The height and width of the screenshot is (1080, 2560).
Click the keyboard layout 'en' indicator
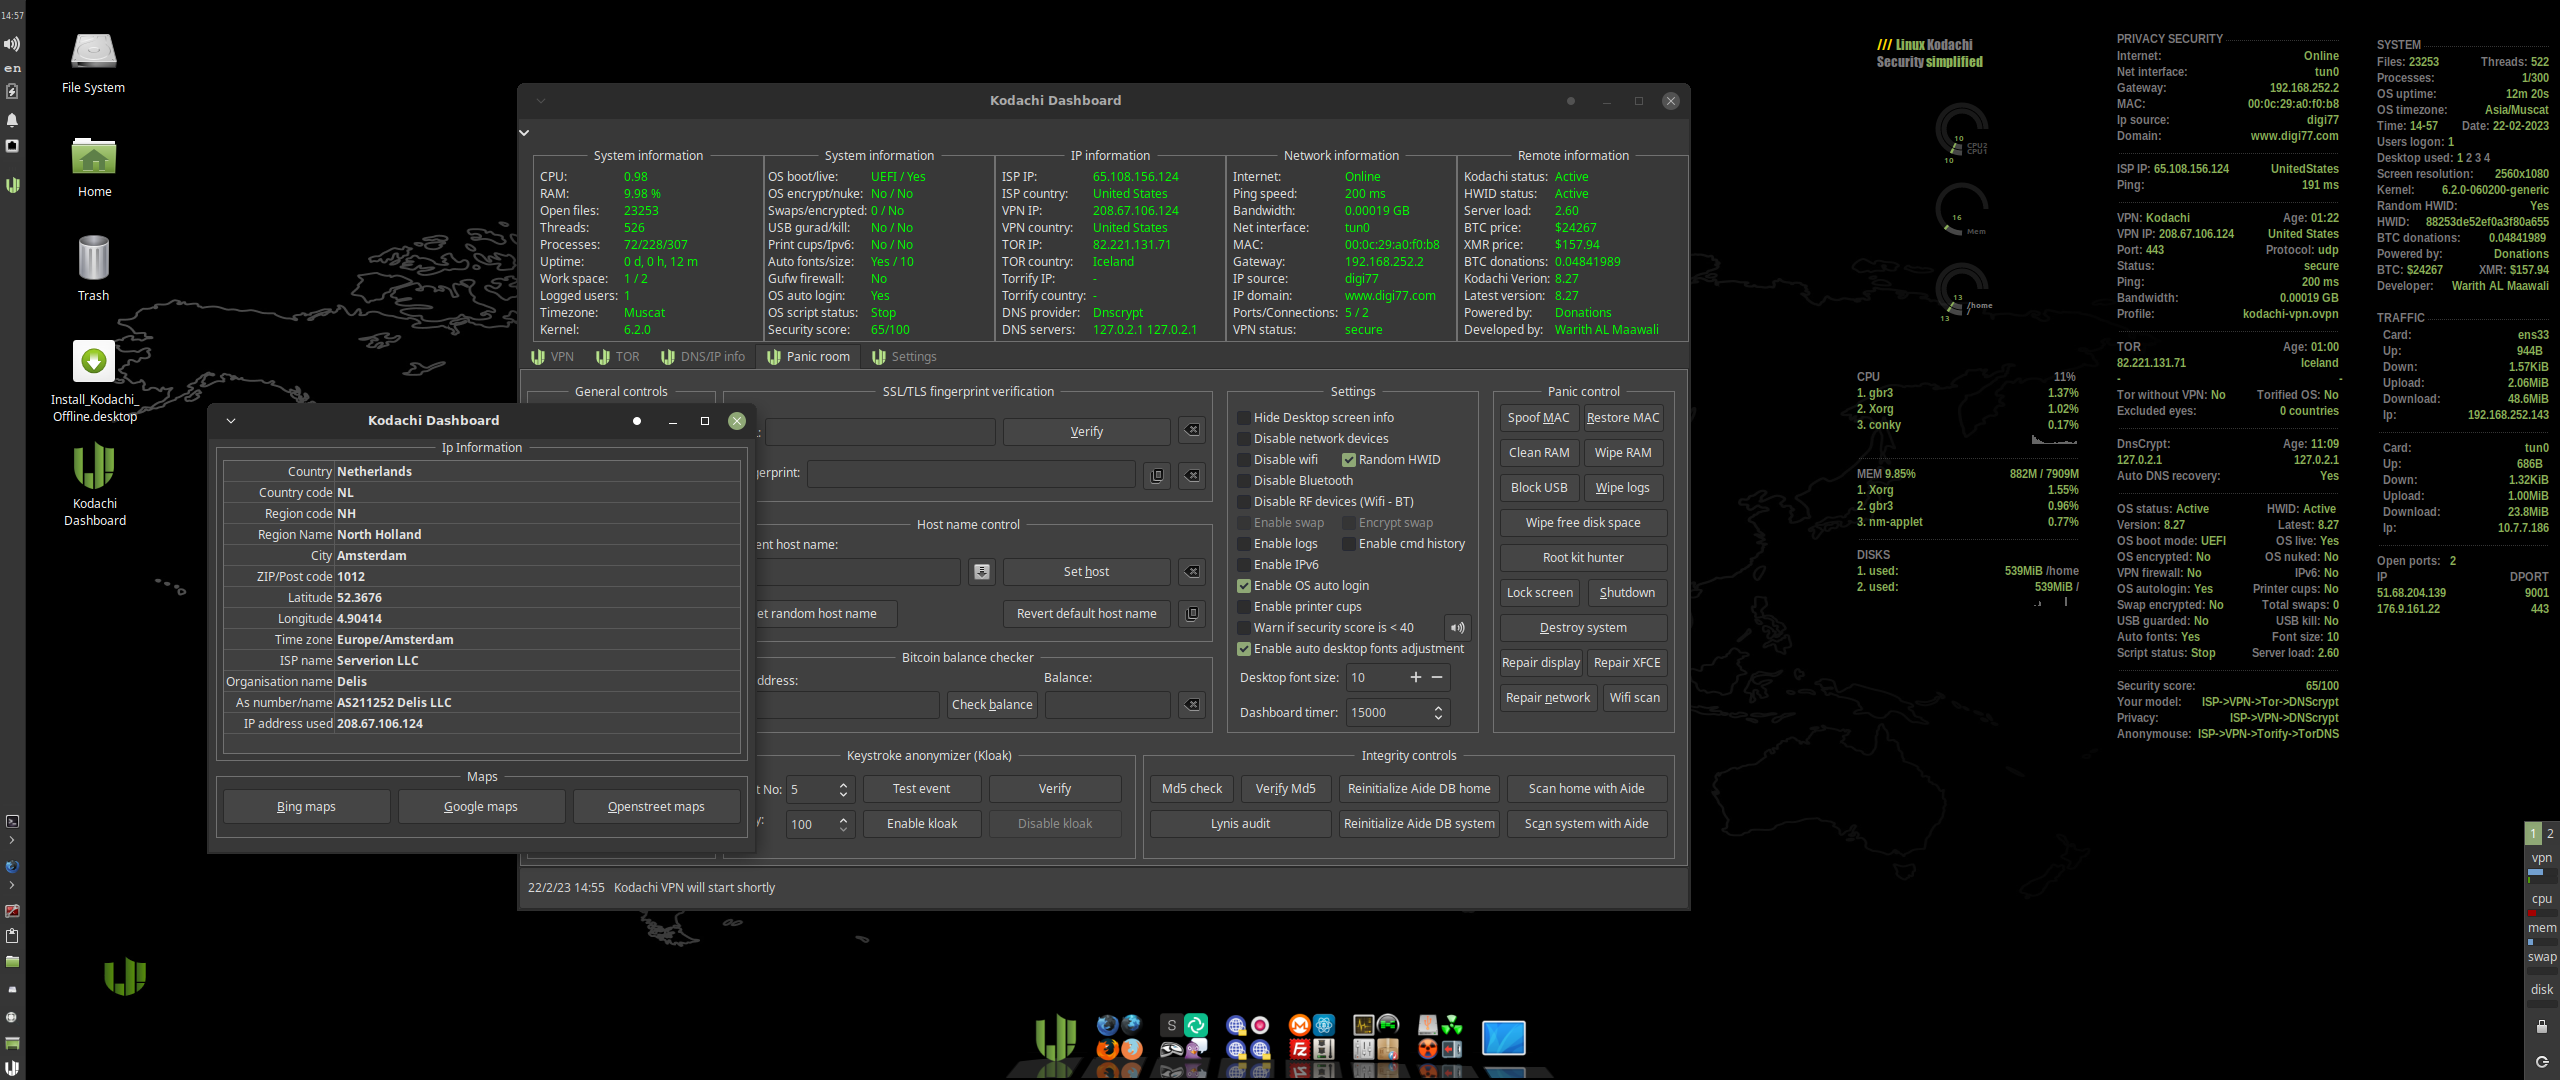click(12, 68)
